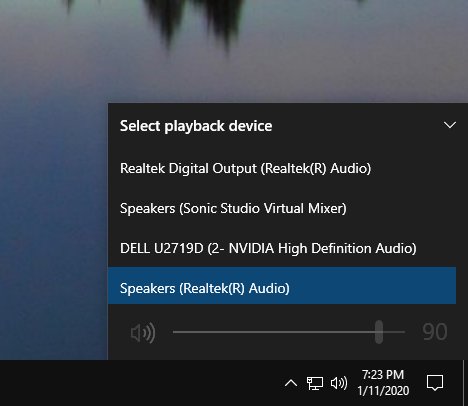Image resolution: width=468 pixels, height=406 pixels.
Task: Mute speakers using the flyout speaker icon
Action: pyautogui.click(x=143, y=332)
